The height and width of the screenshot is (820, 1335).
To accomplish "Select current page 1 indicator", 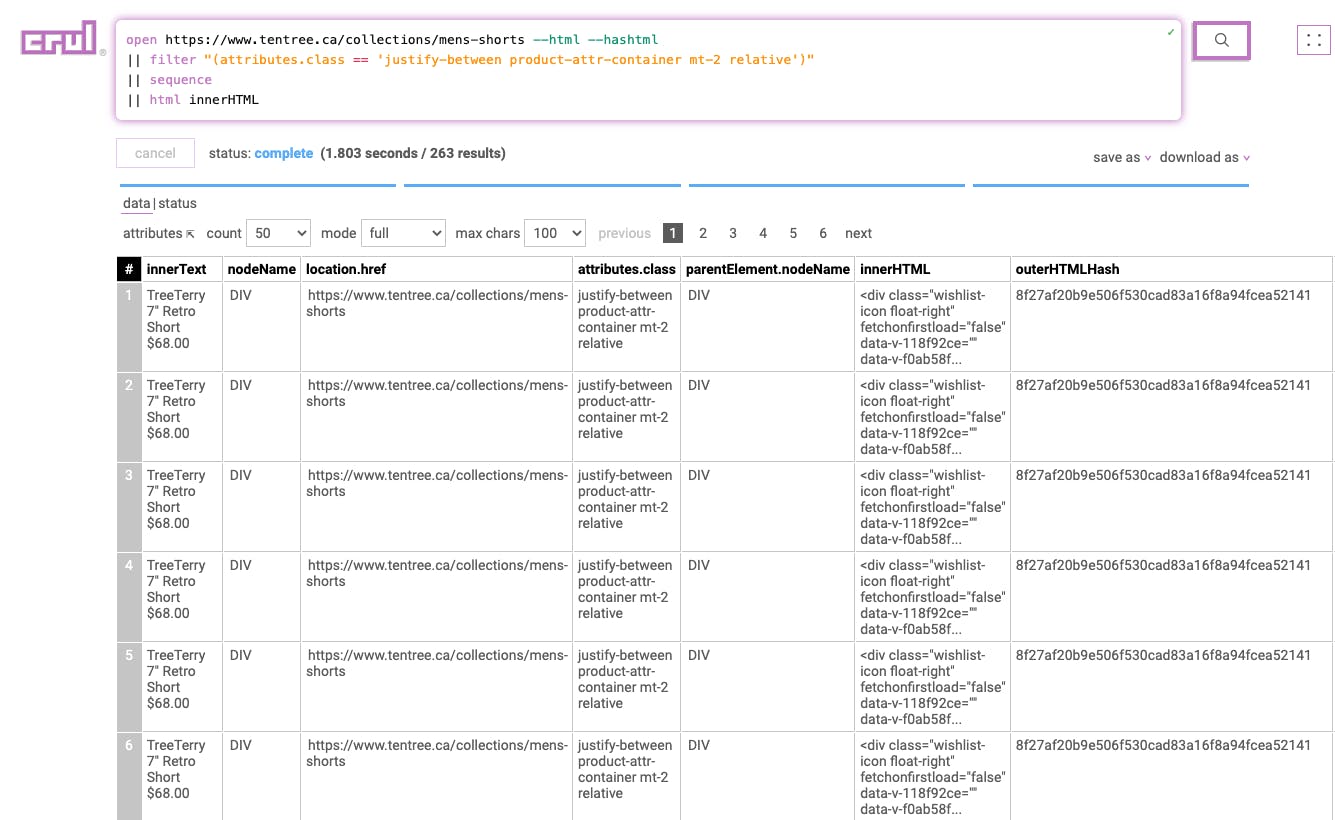I will pos(673,233).
